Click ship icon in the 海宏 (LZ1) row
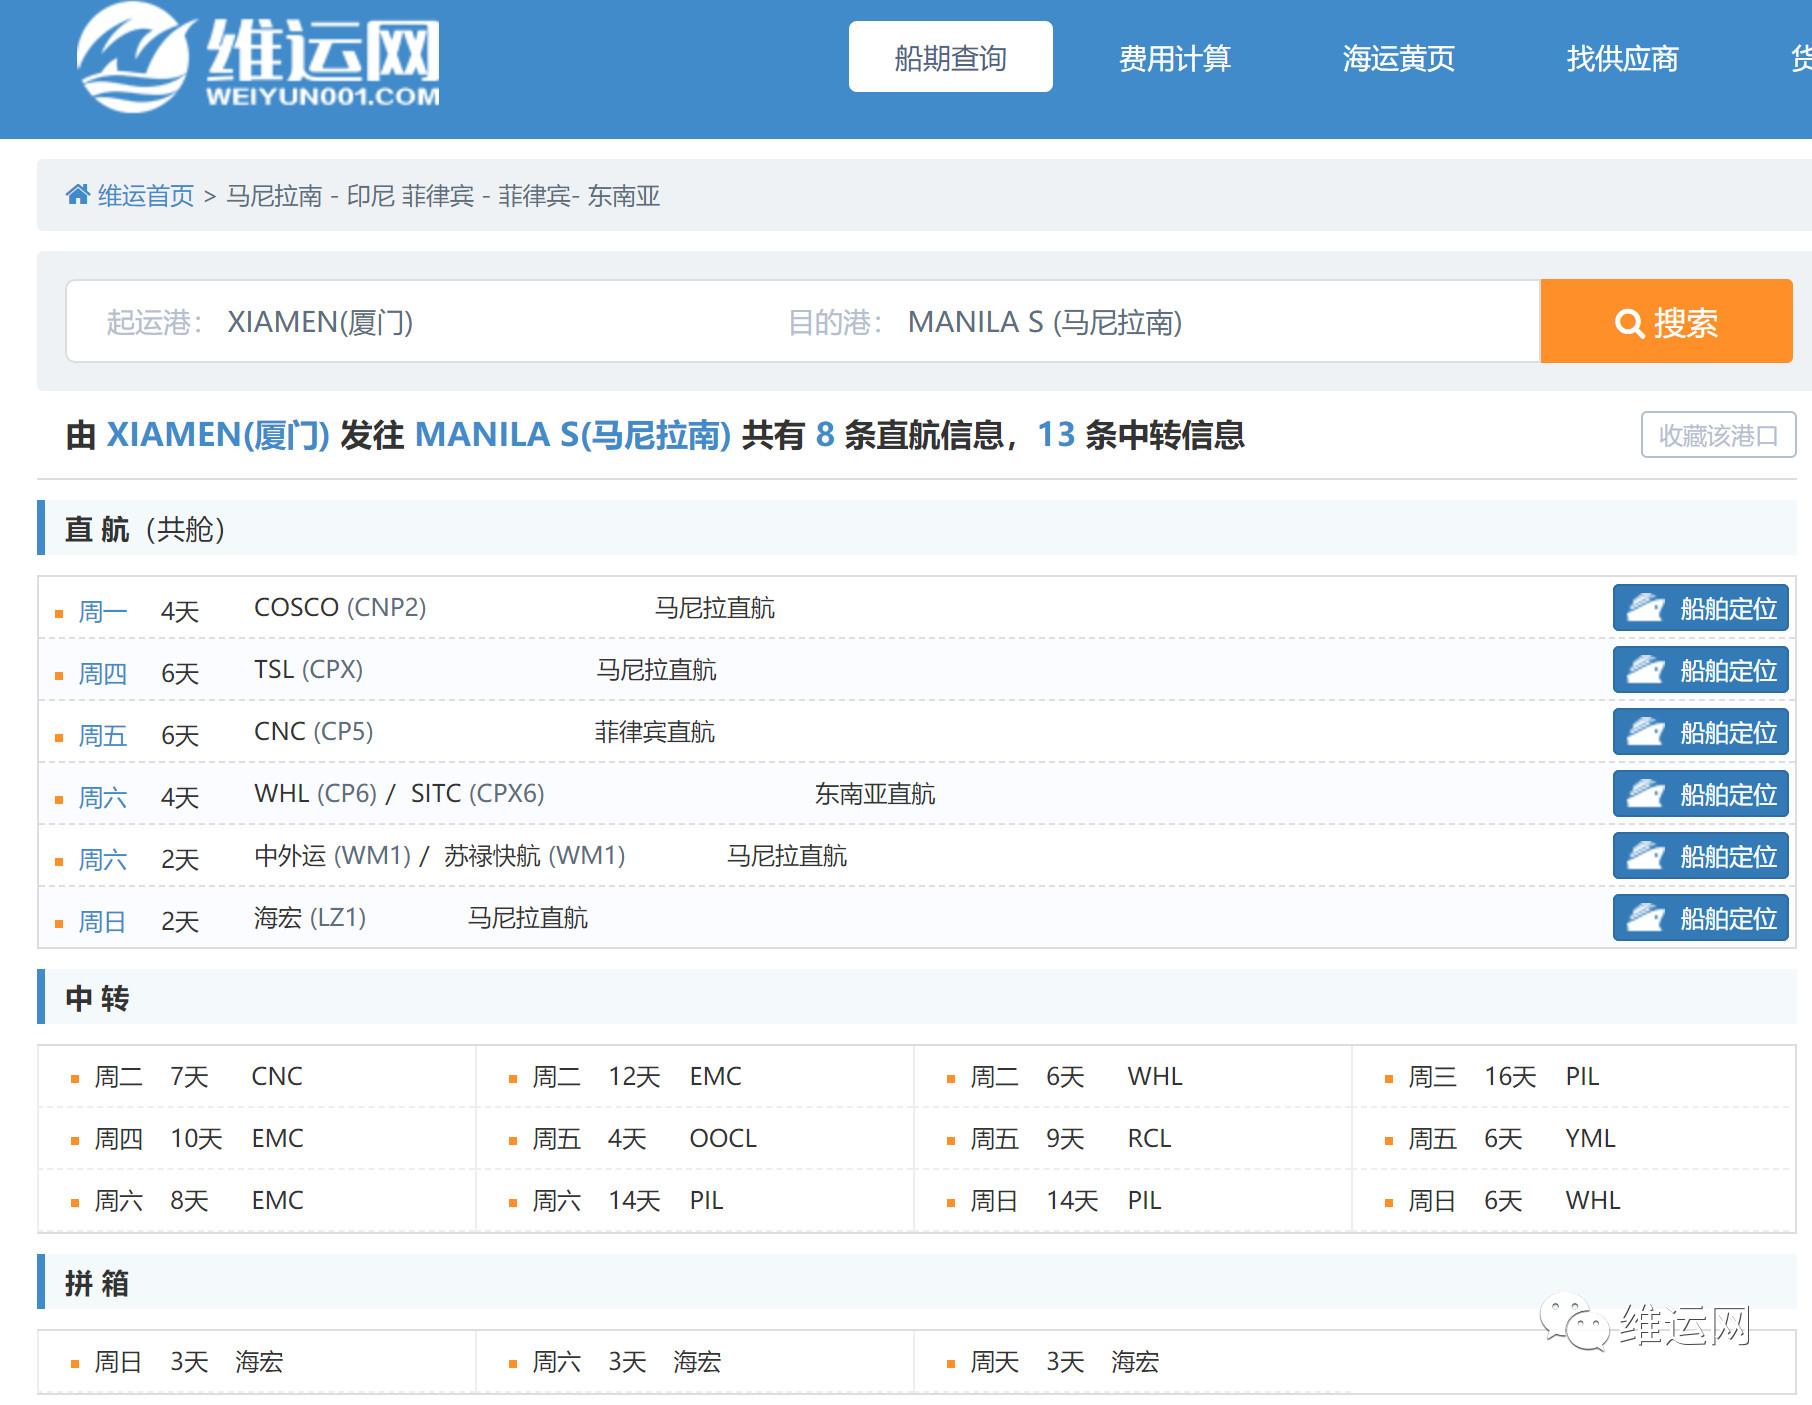The width and height of the screenshot is (1812, 1405). coord(1645,918)
